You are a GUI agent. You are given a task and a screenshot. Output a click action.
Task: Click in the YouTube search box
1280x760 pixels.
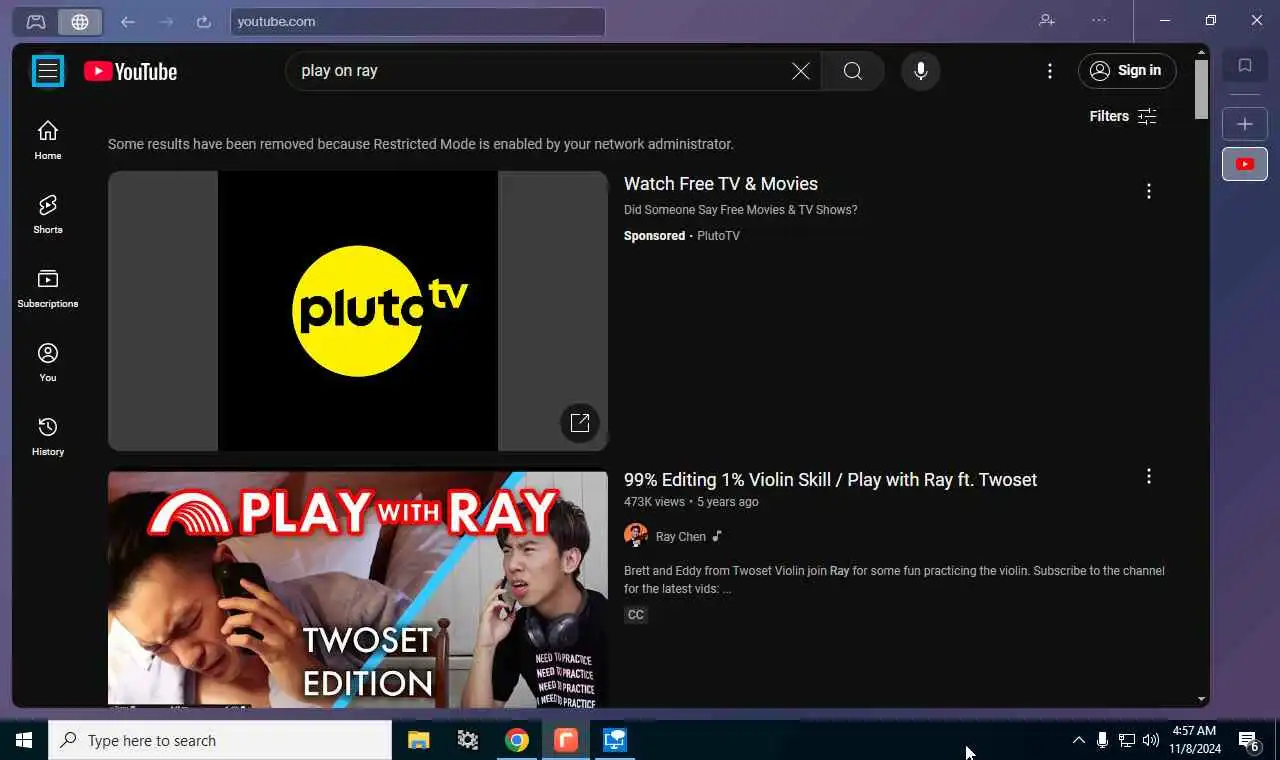(540, 71)
